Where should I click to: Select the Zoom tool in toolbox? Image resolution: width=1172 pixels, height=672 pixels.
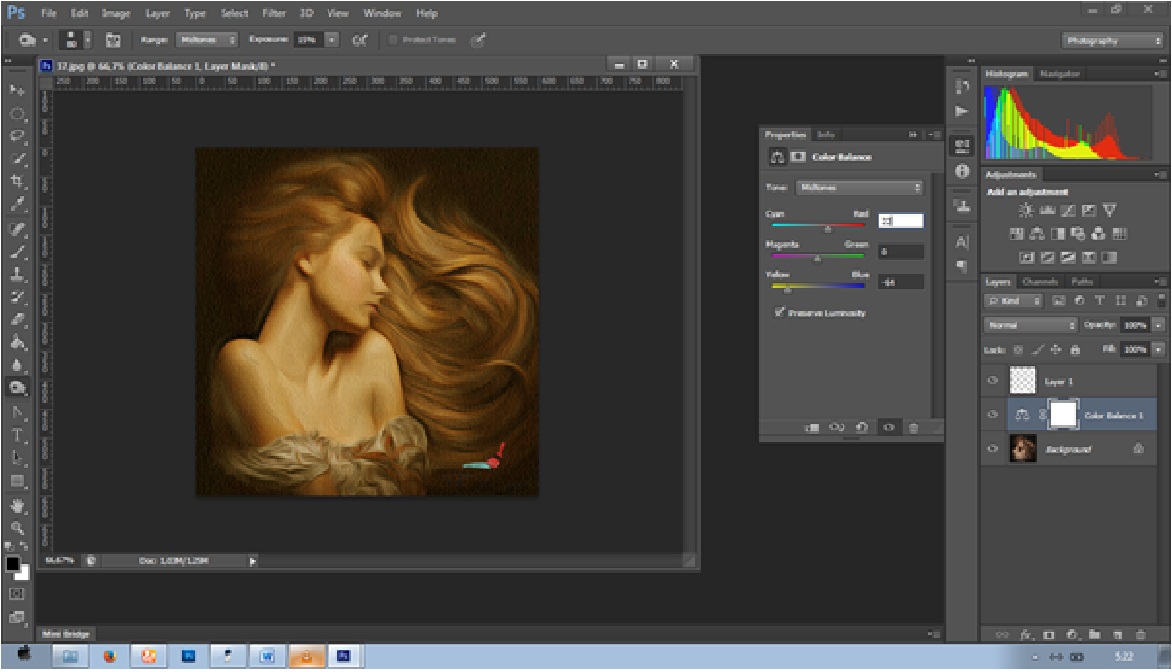(18, 527)
